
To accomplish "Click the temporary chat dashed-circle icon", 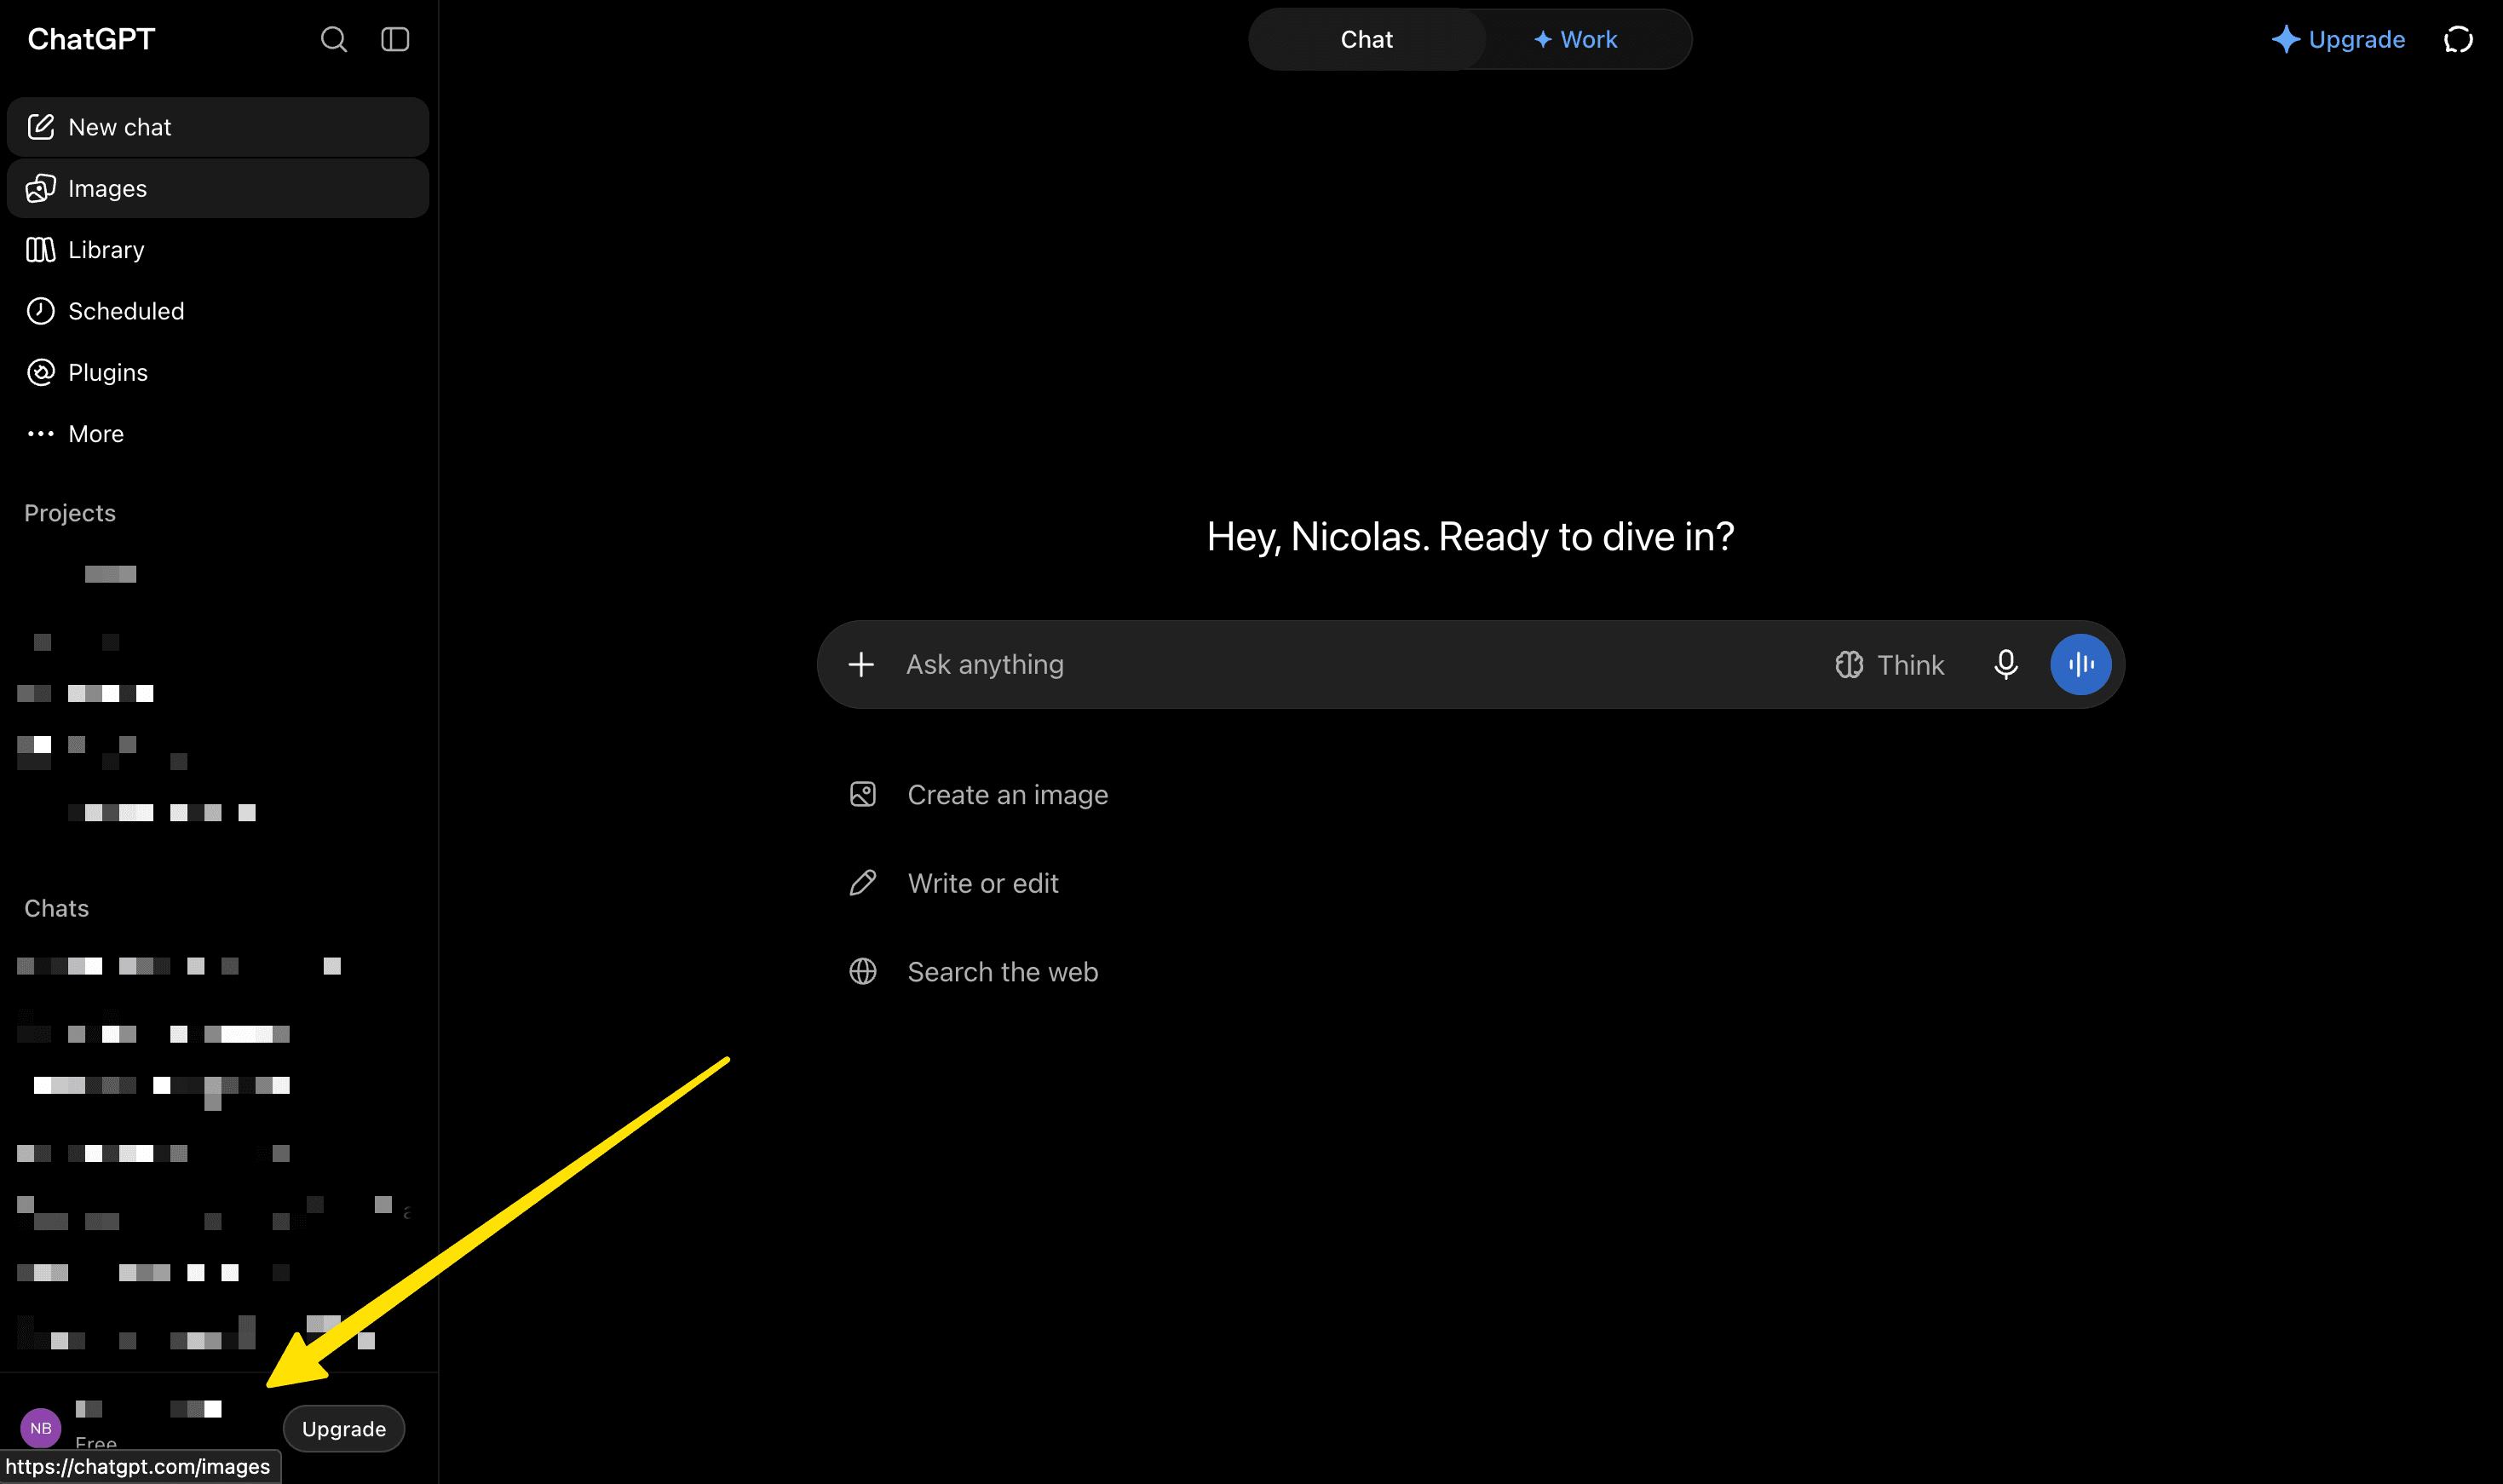I will point(2458,39).
